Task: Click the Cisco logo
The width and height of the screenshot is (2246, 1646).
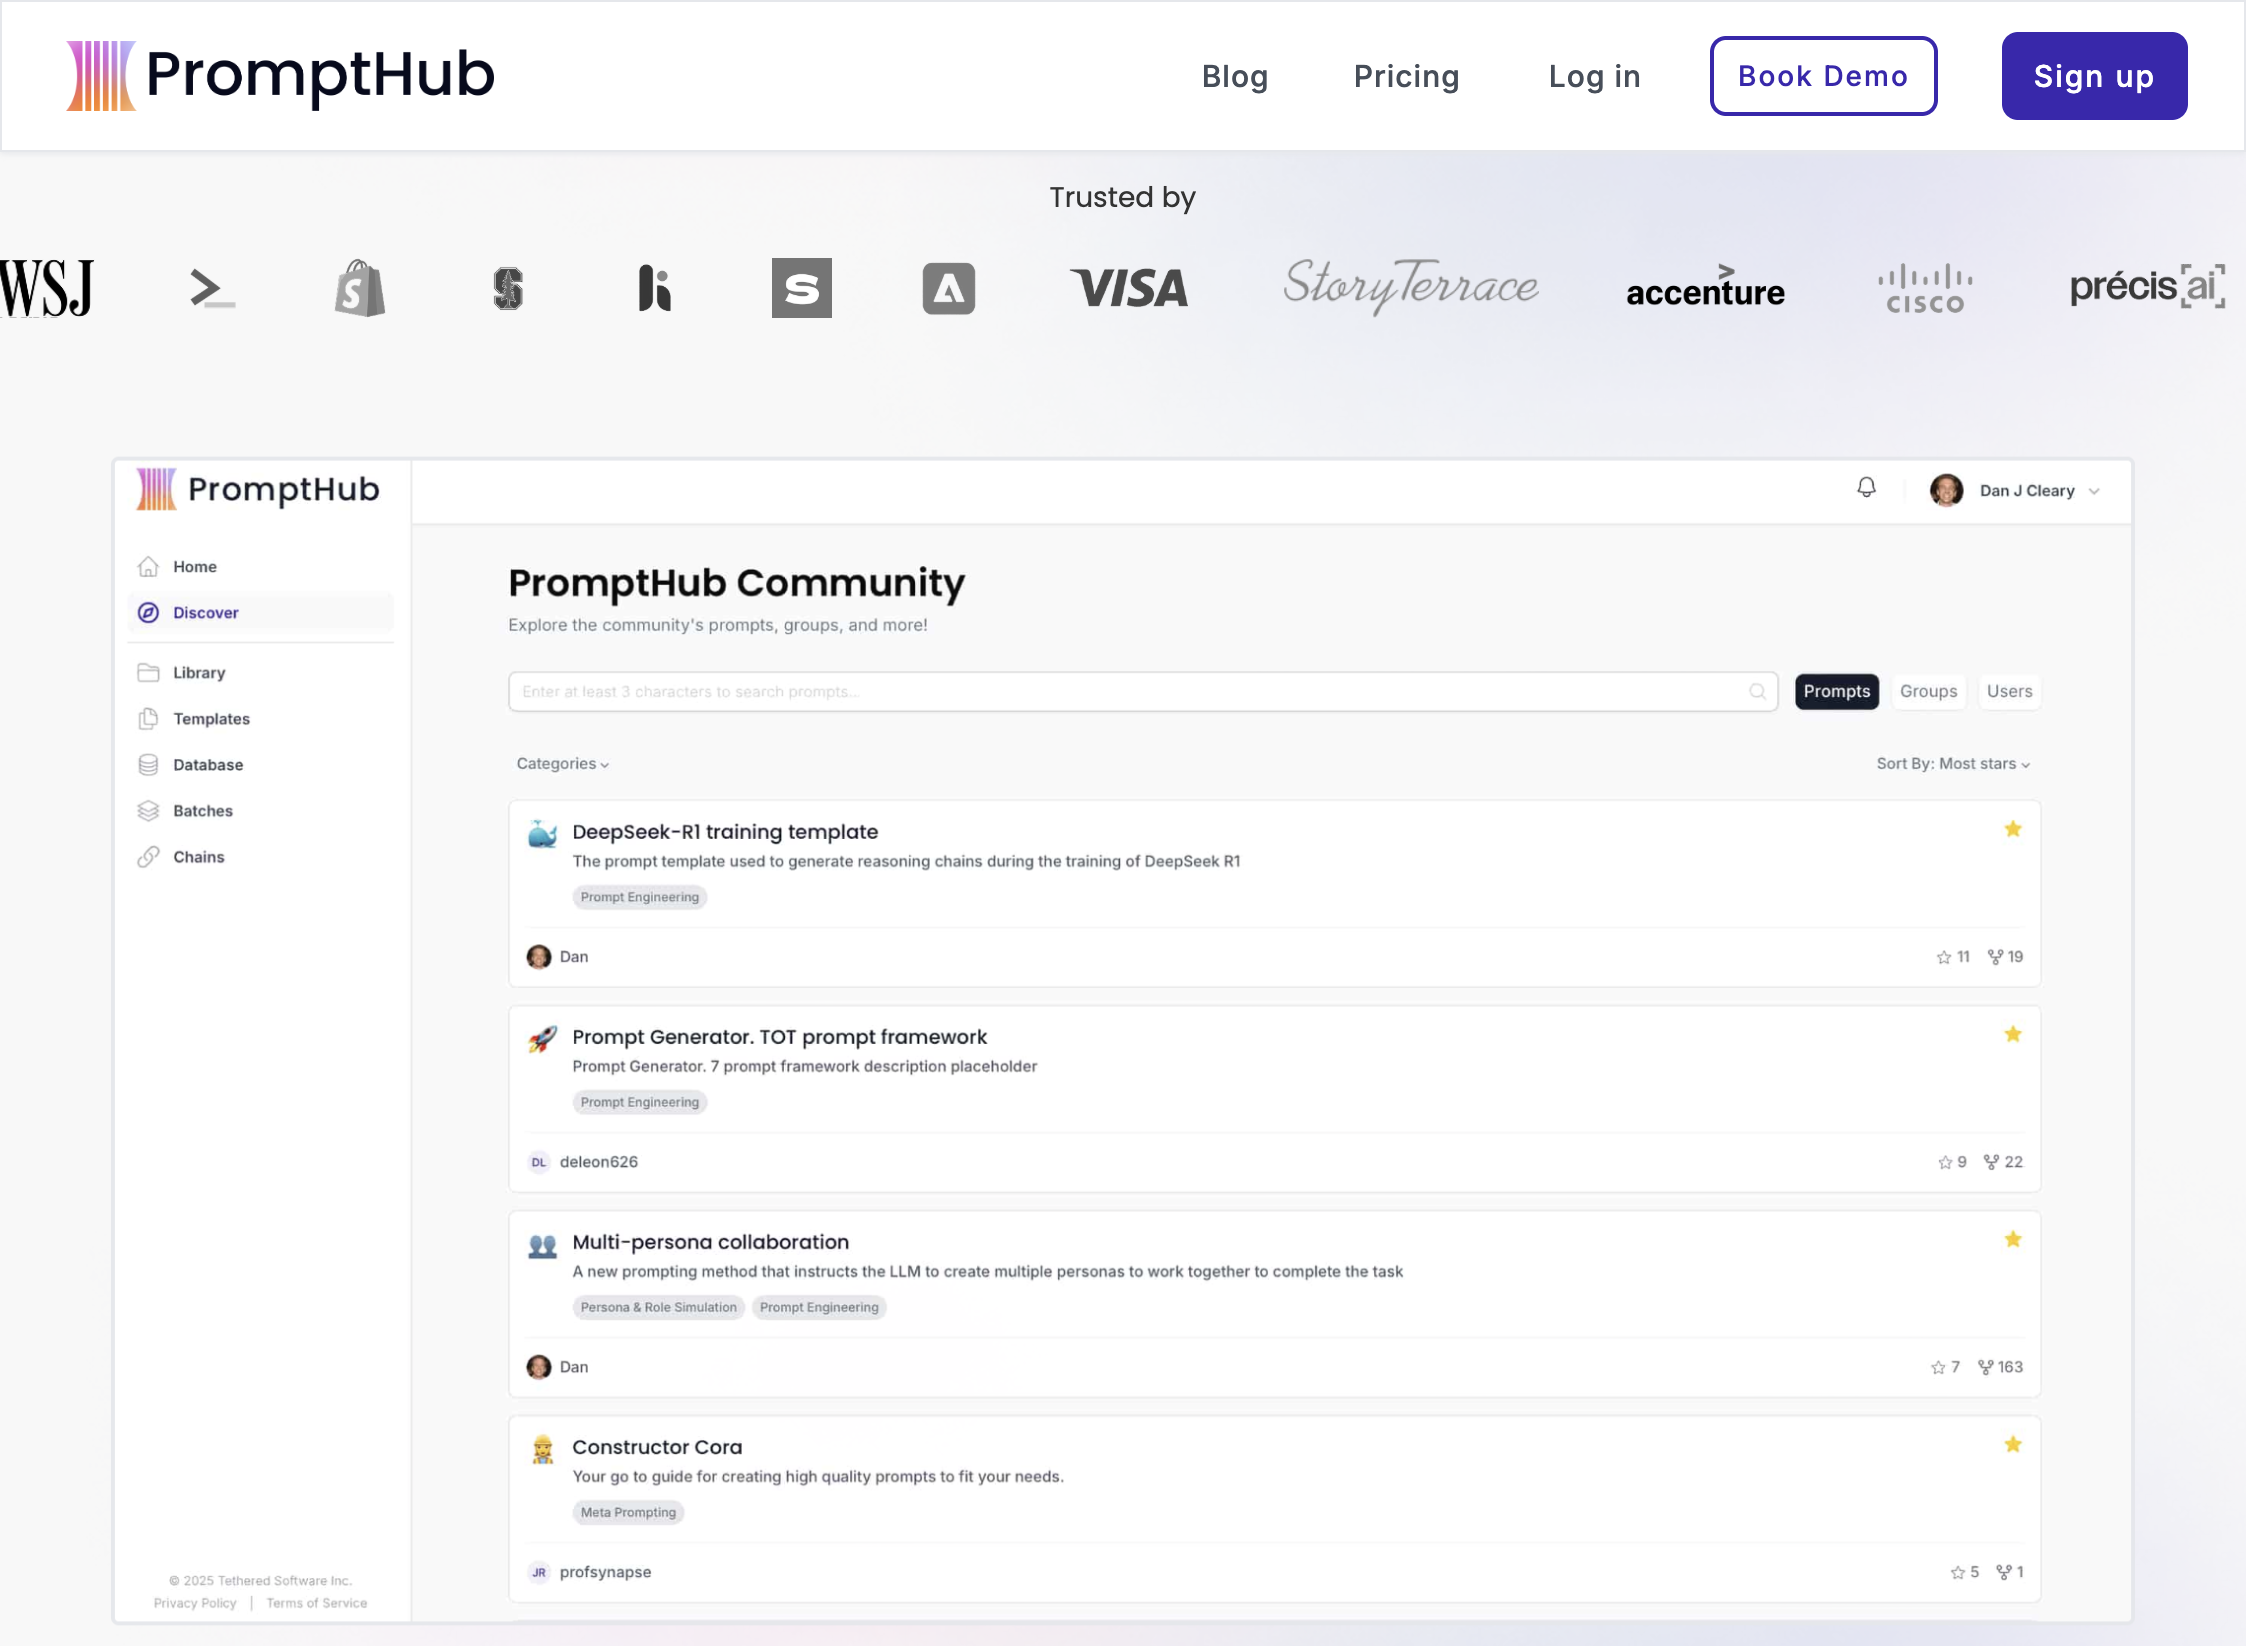Action: tap(1925, 289)
